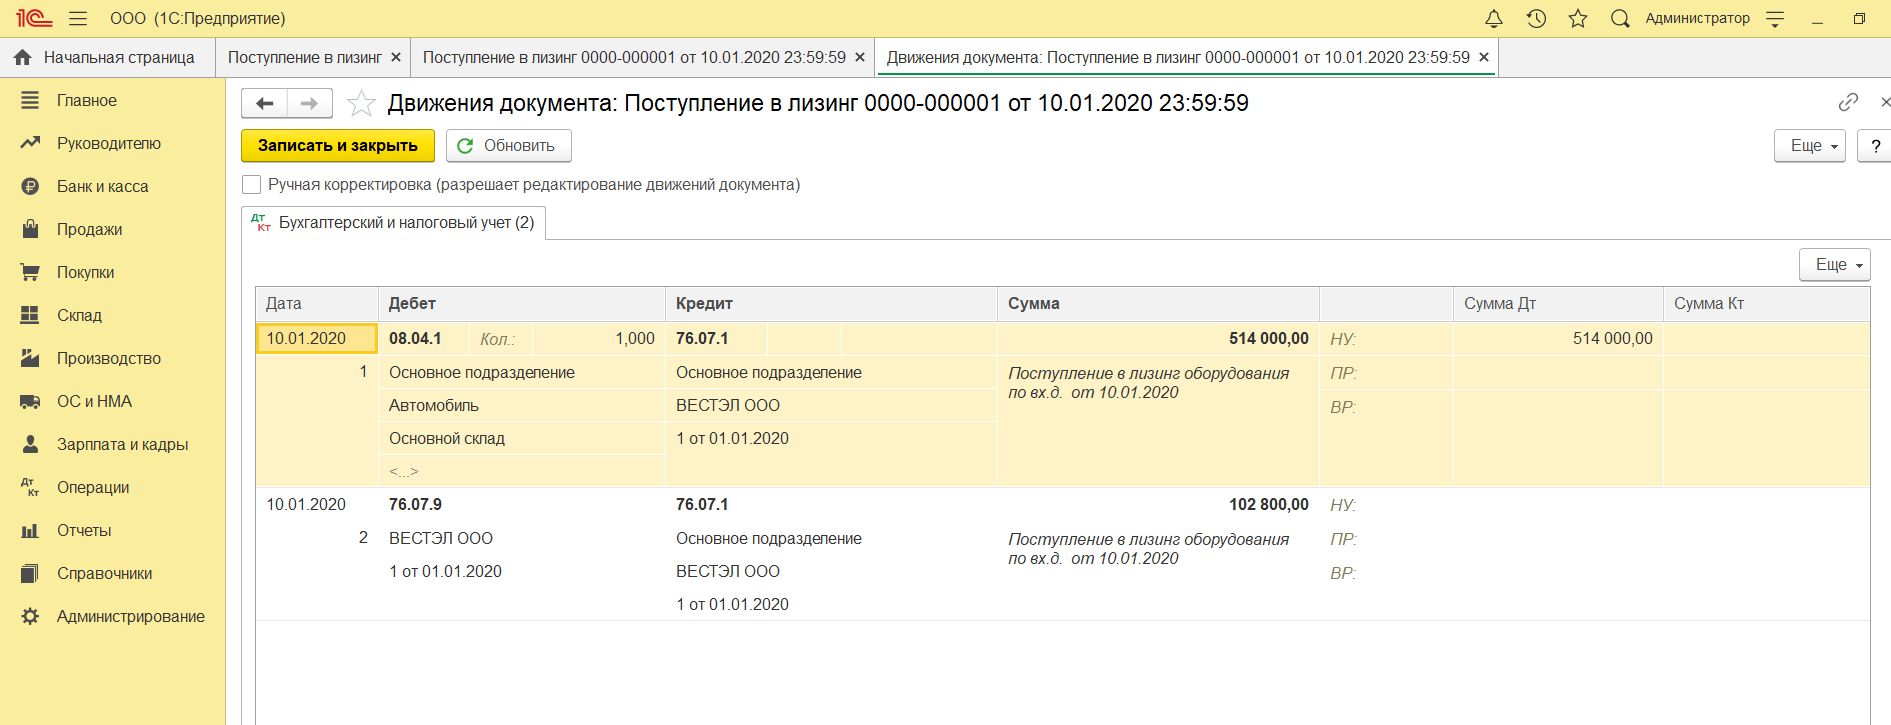Open the ОС и НМА section
Viewport: 1891px width, 725px height.
coord(94,402)
